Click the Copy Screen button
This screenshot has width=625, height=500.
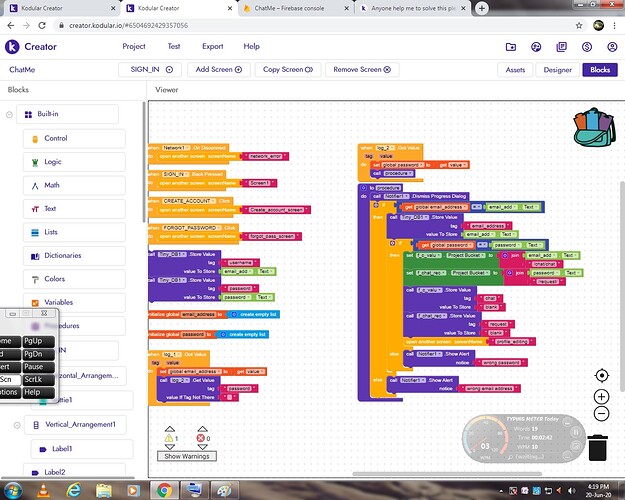pos(288,69)
